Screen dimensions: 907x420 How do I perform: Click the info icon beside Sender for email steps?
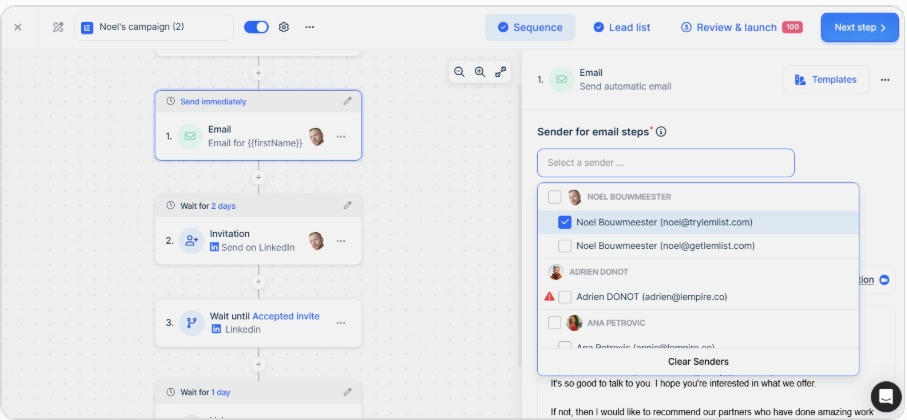[x=661, y=132]
